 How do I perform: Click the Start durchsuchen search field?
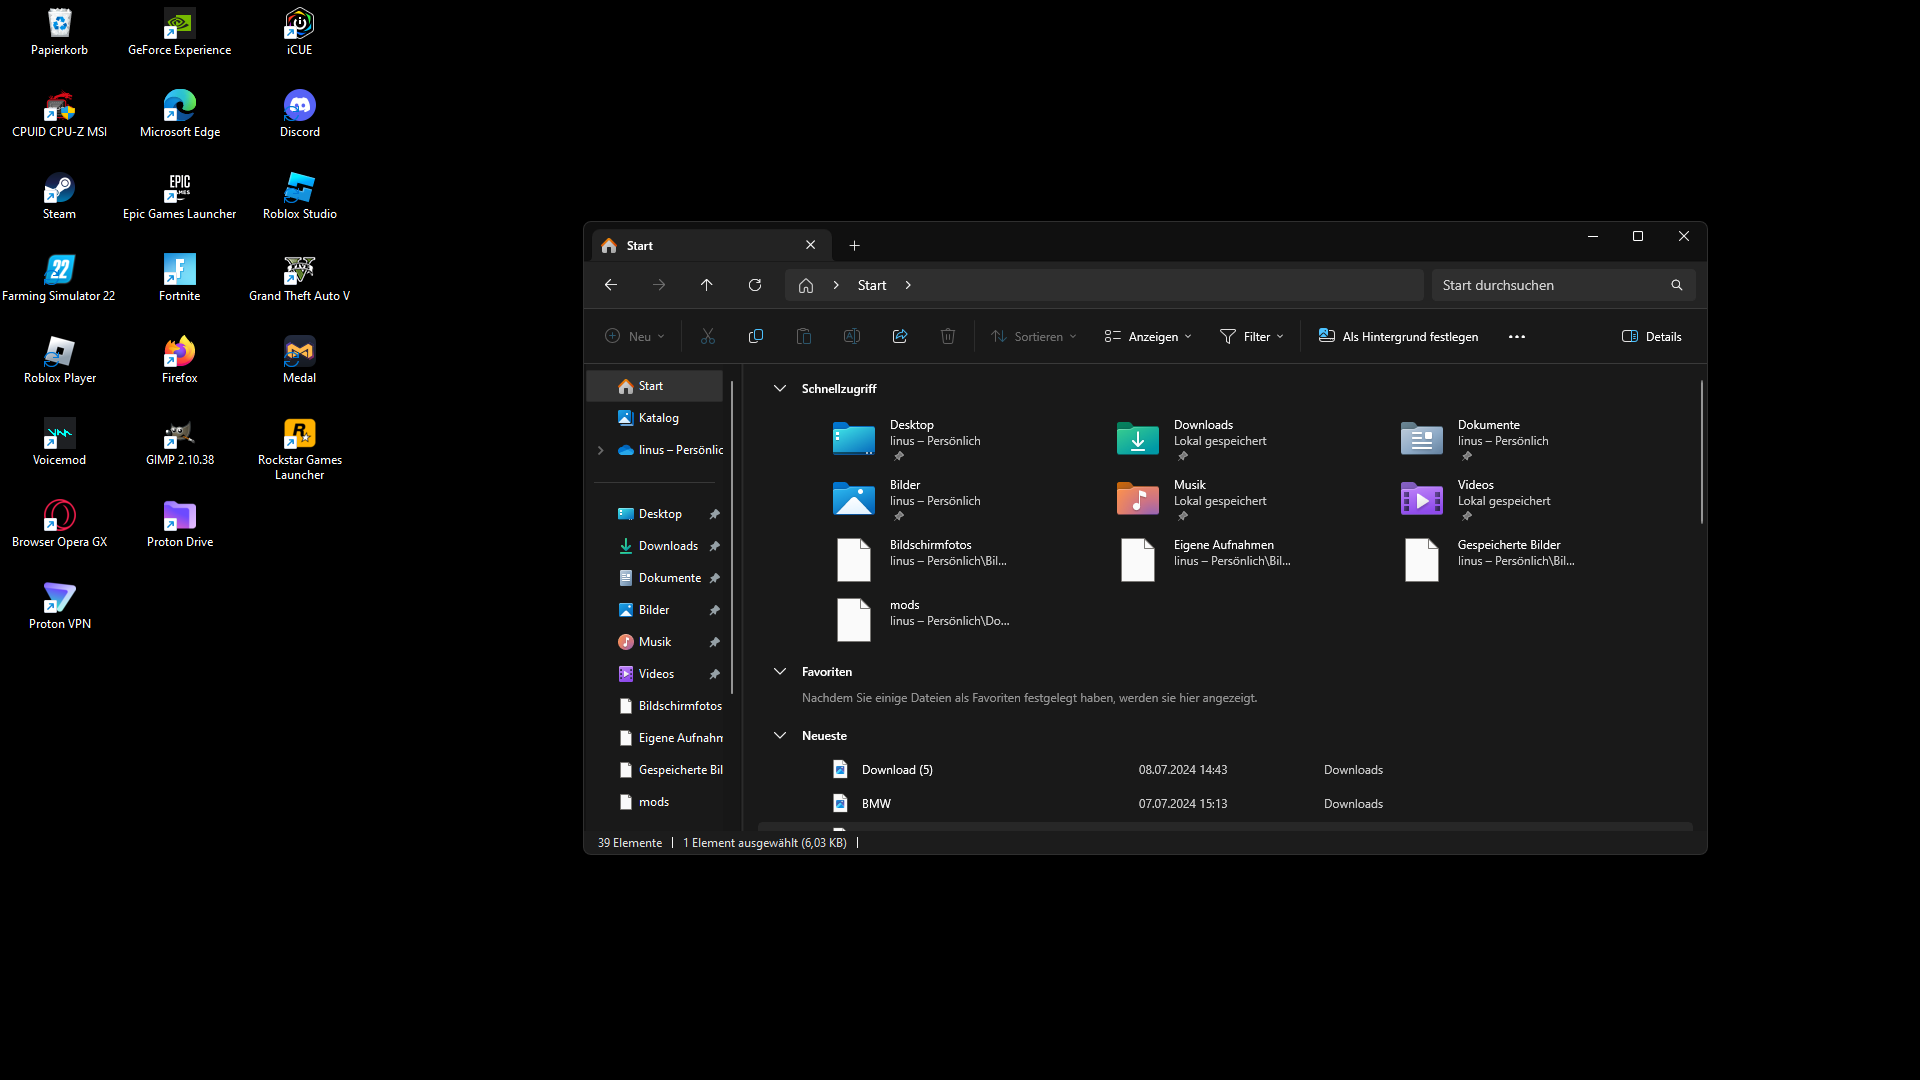coord(1550,285)
